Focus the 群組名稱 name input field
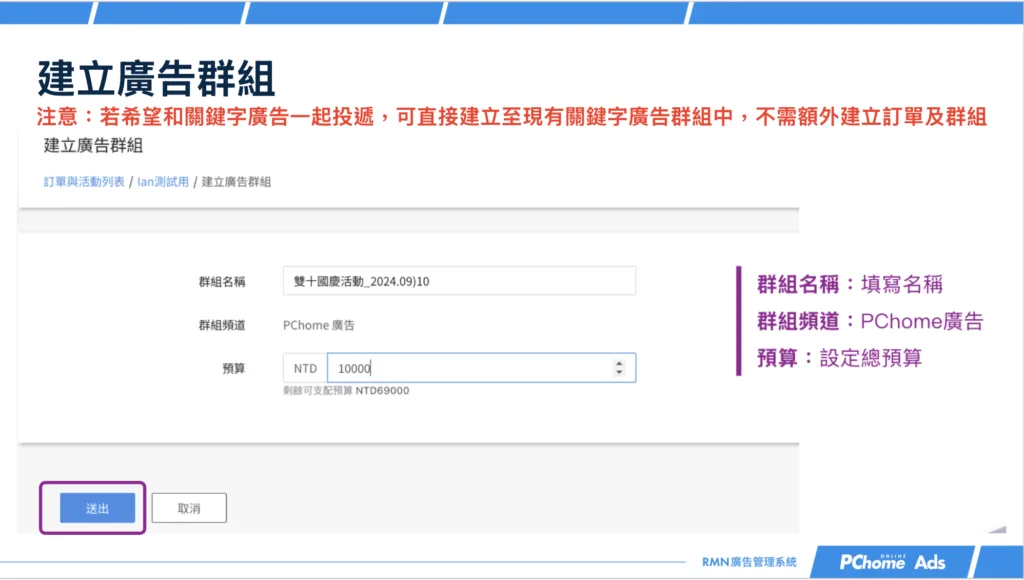This screenshot has width=1024, height=580. pyautogui.click(x=459, y=281)
